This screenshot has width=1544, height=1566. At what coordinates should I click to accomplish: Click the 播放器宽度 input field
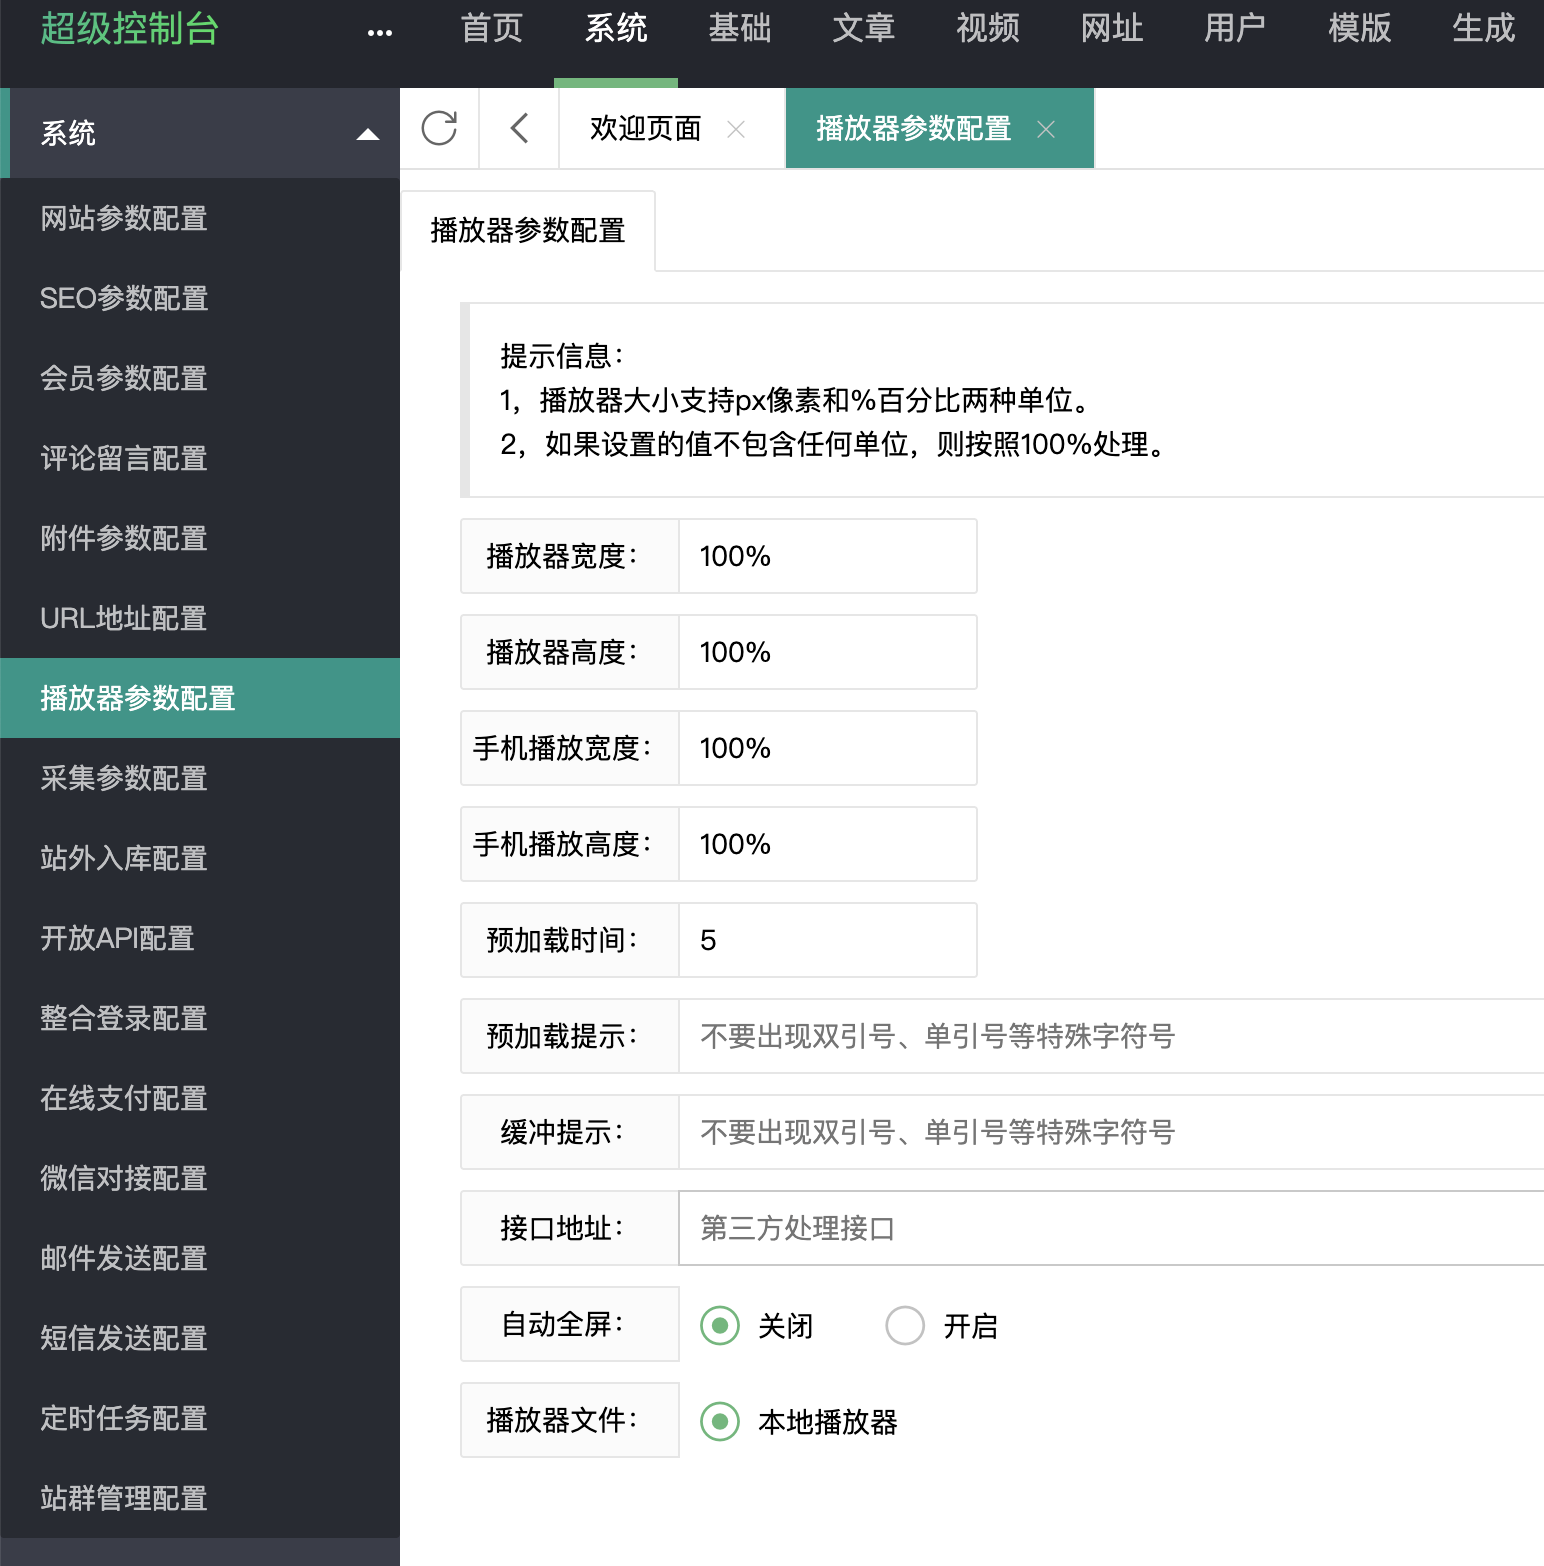pyautogui.click(x=828, y=556)
